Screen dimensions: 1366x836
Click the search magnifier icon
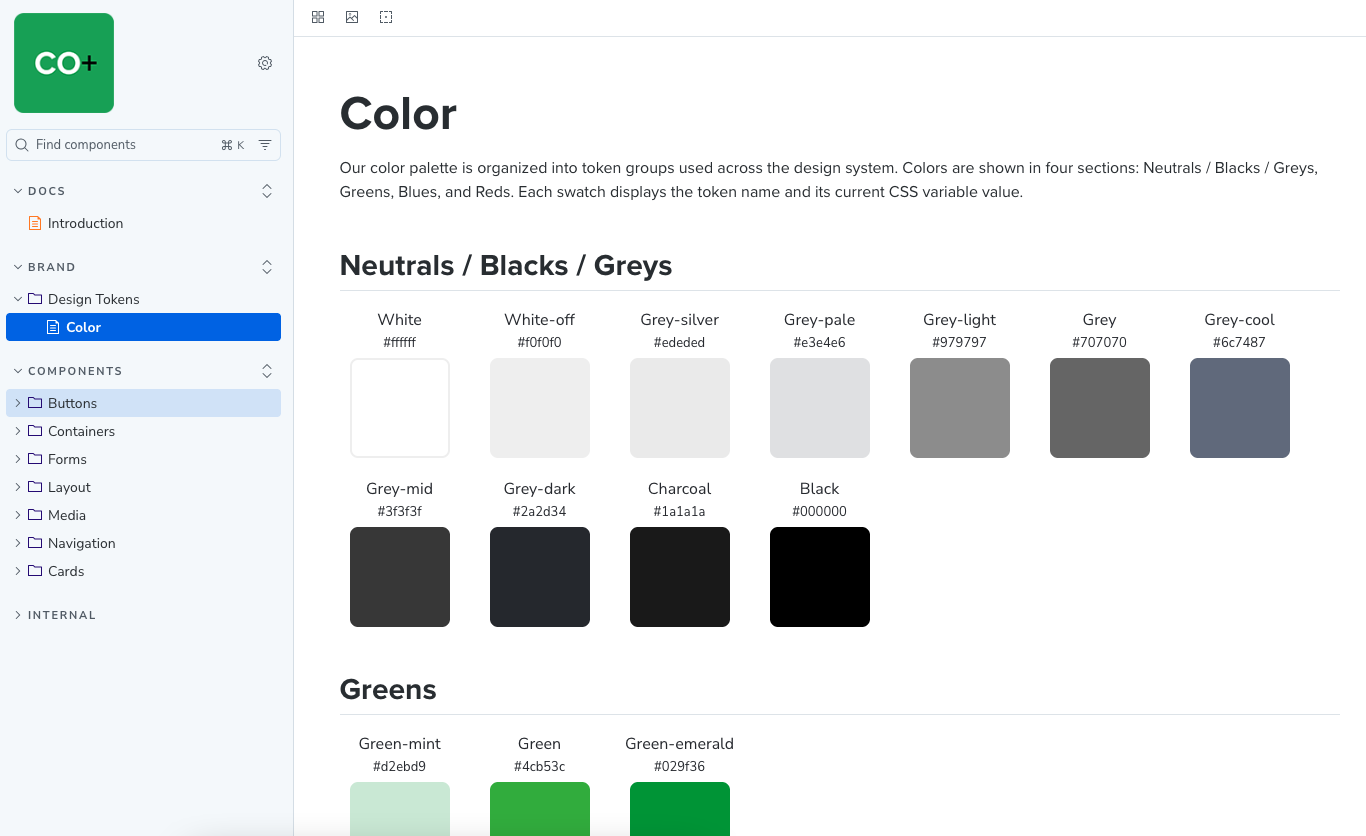pos(22,145)
